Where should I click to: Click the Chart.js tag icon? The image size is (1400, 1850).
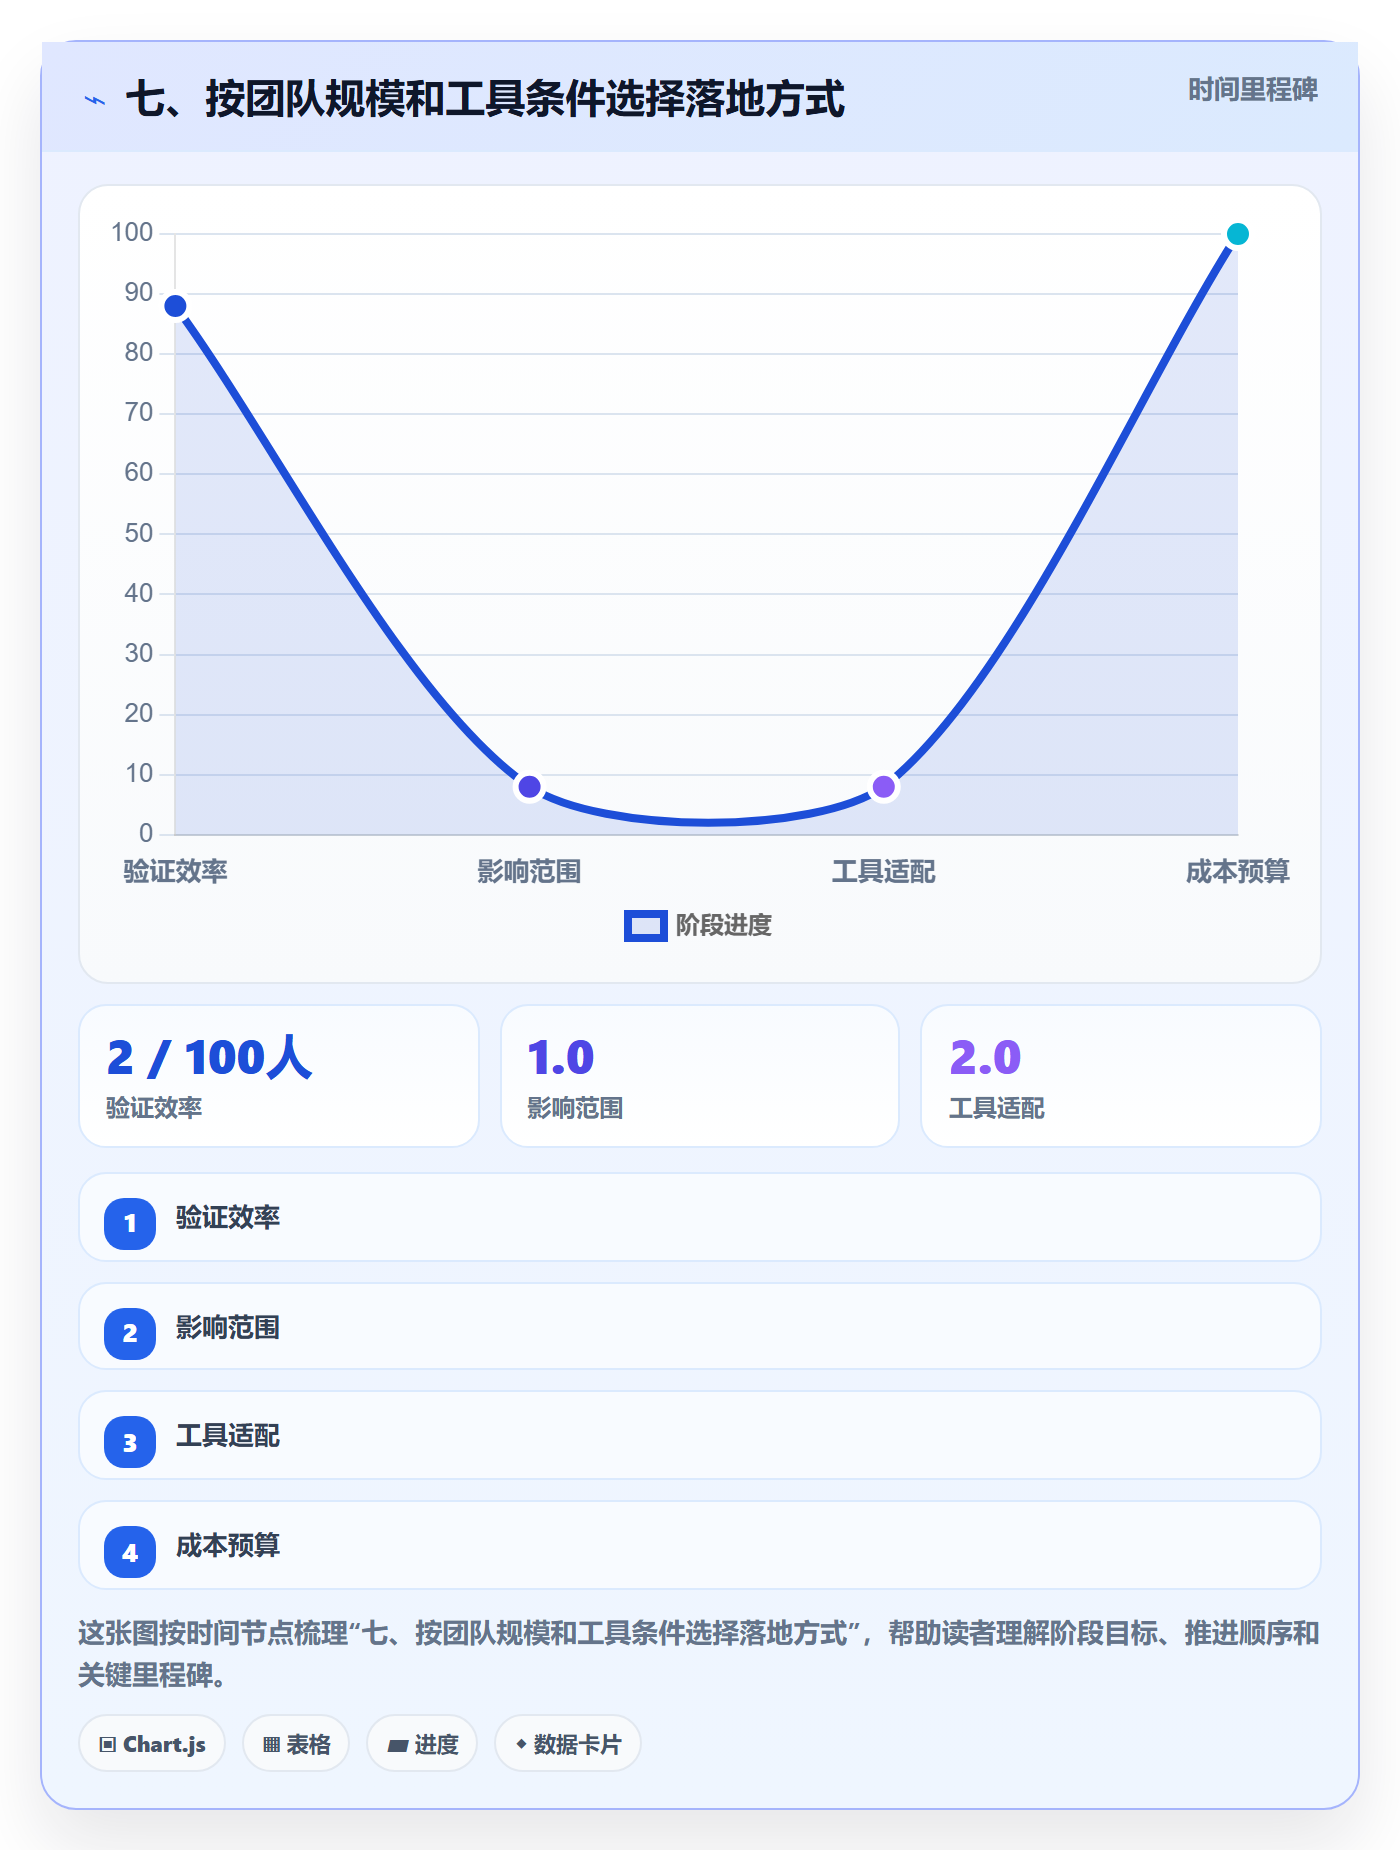pos(108,1745)
